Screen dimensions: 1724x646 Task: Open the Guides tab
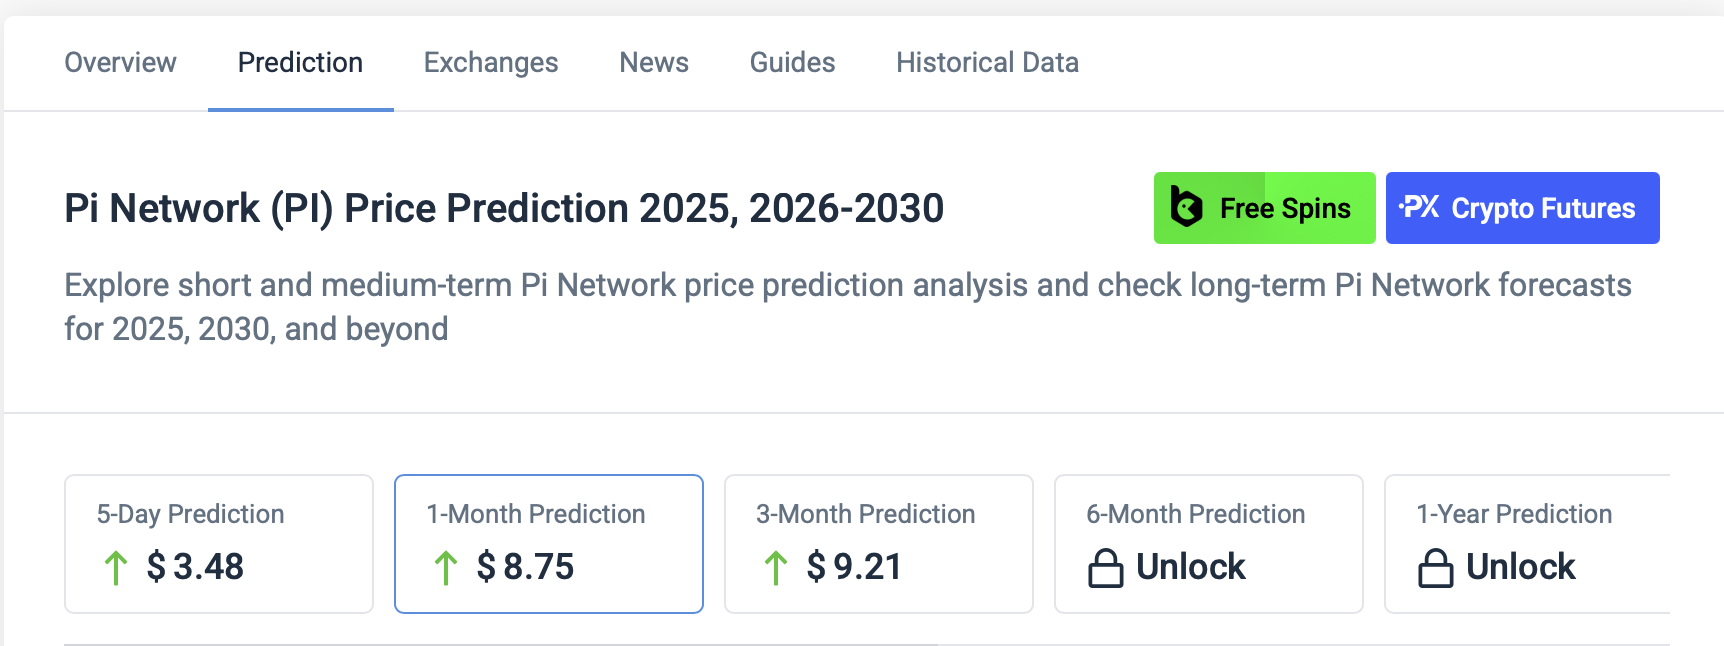tap(792, 63)
